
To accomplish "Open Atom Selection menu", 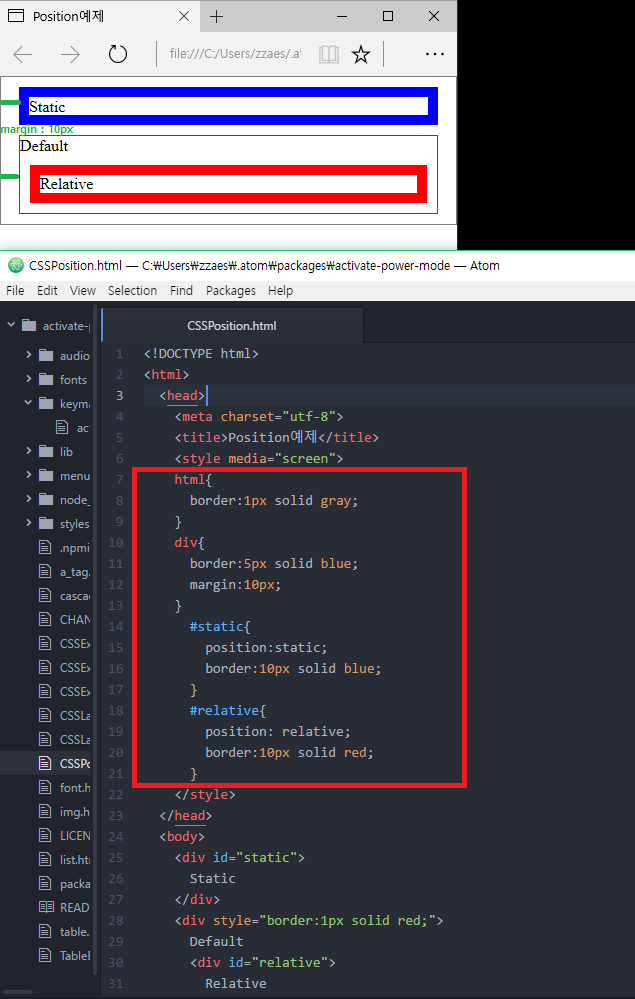I will (132, 291).
